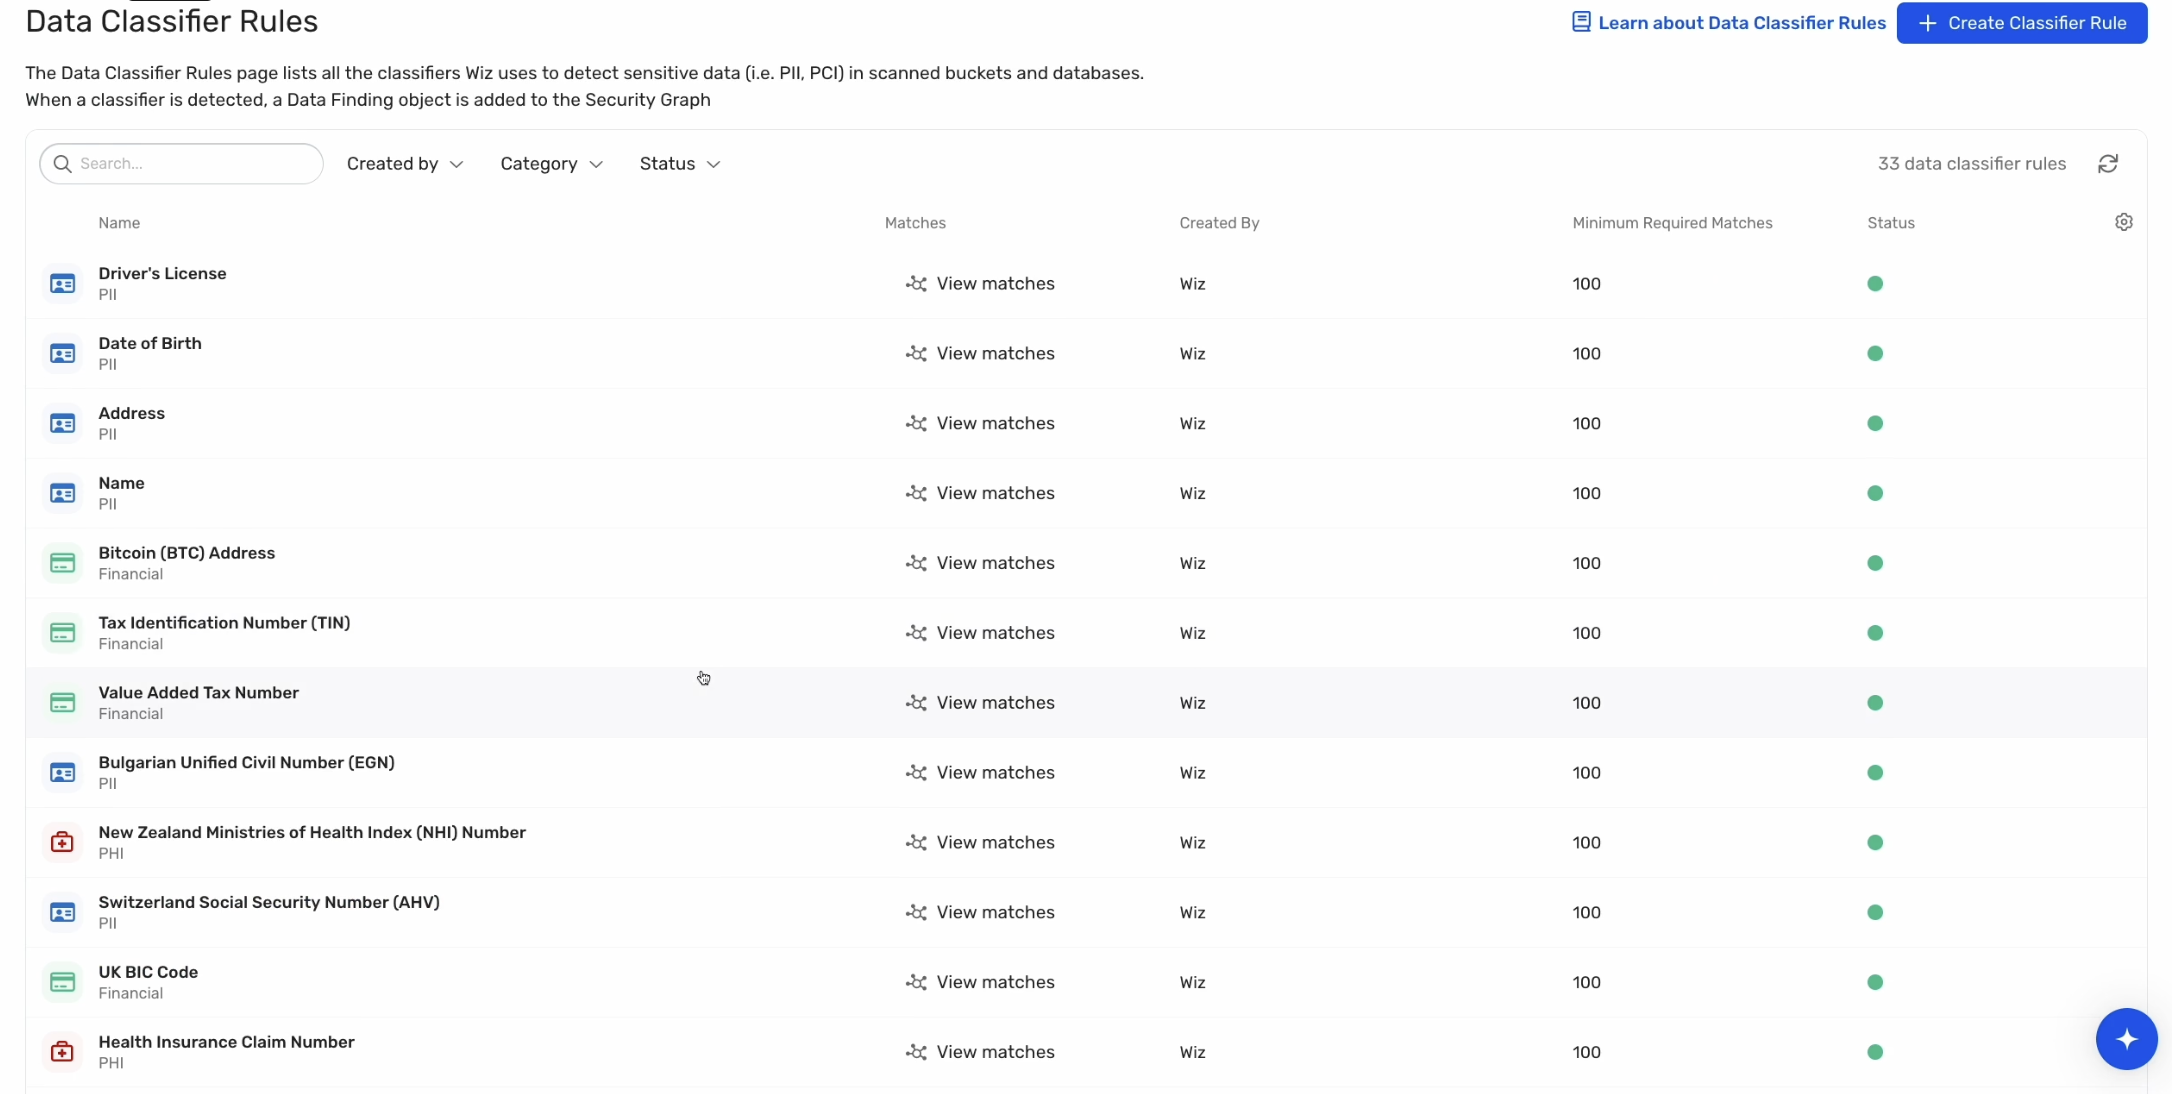Click the green status dot for Value Added Tax Number
Viewport: 2172px width, 1094px height.
(1875, 703)
